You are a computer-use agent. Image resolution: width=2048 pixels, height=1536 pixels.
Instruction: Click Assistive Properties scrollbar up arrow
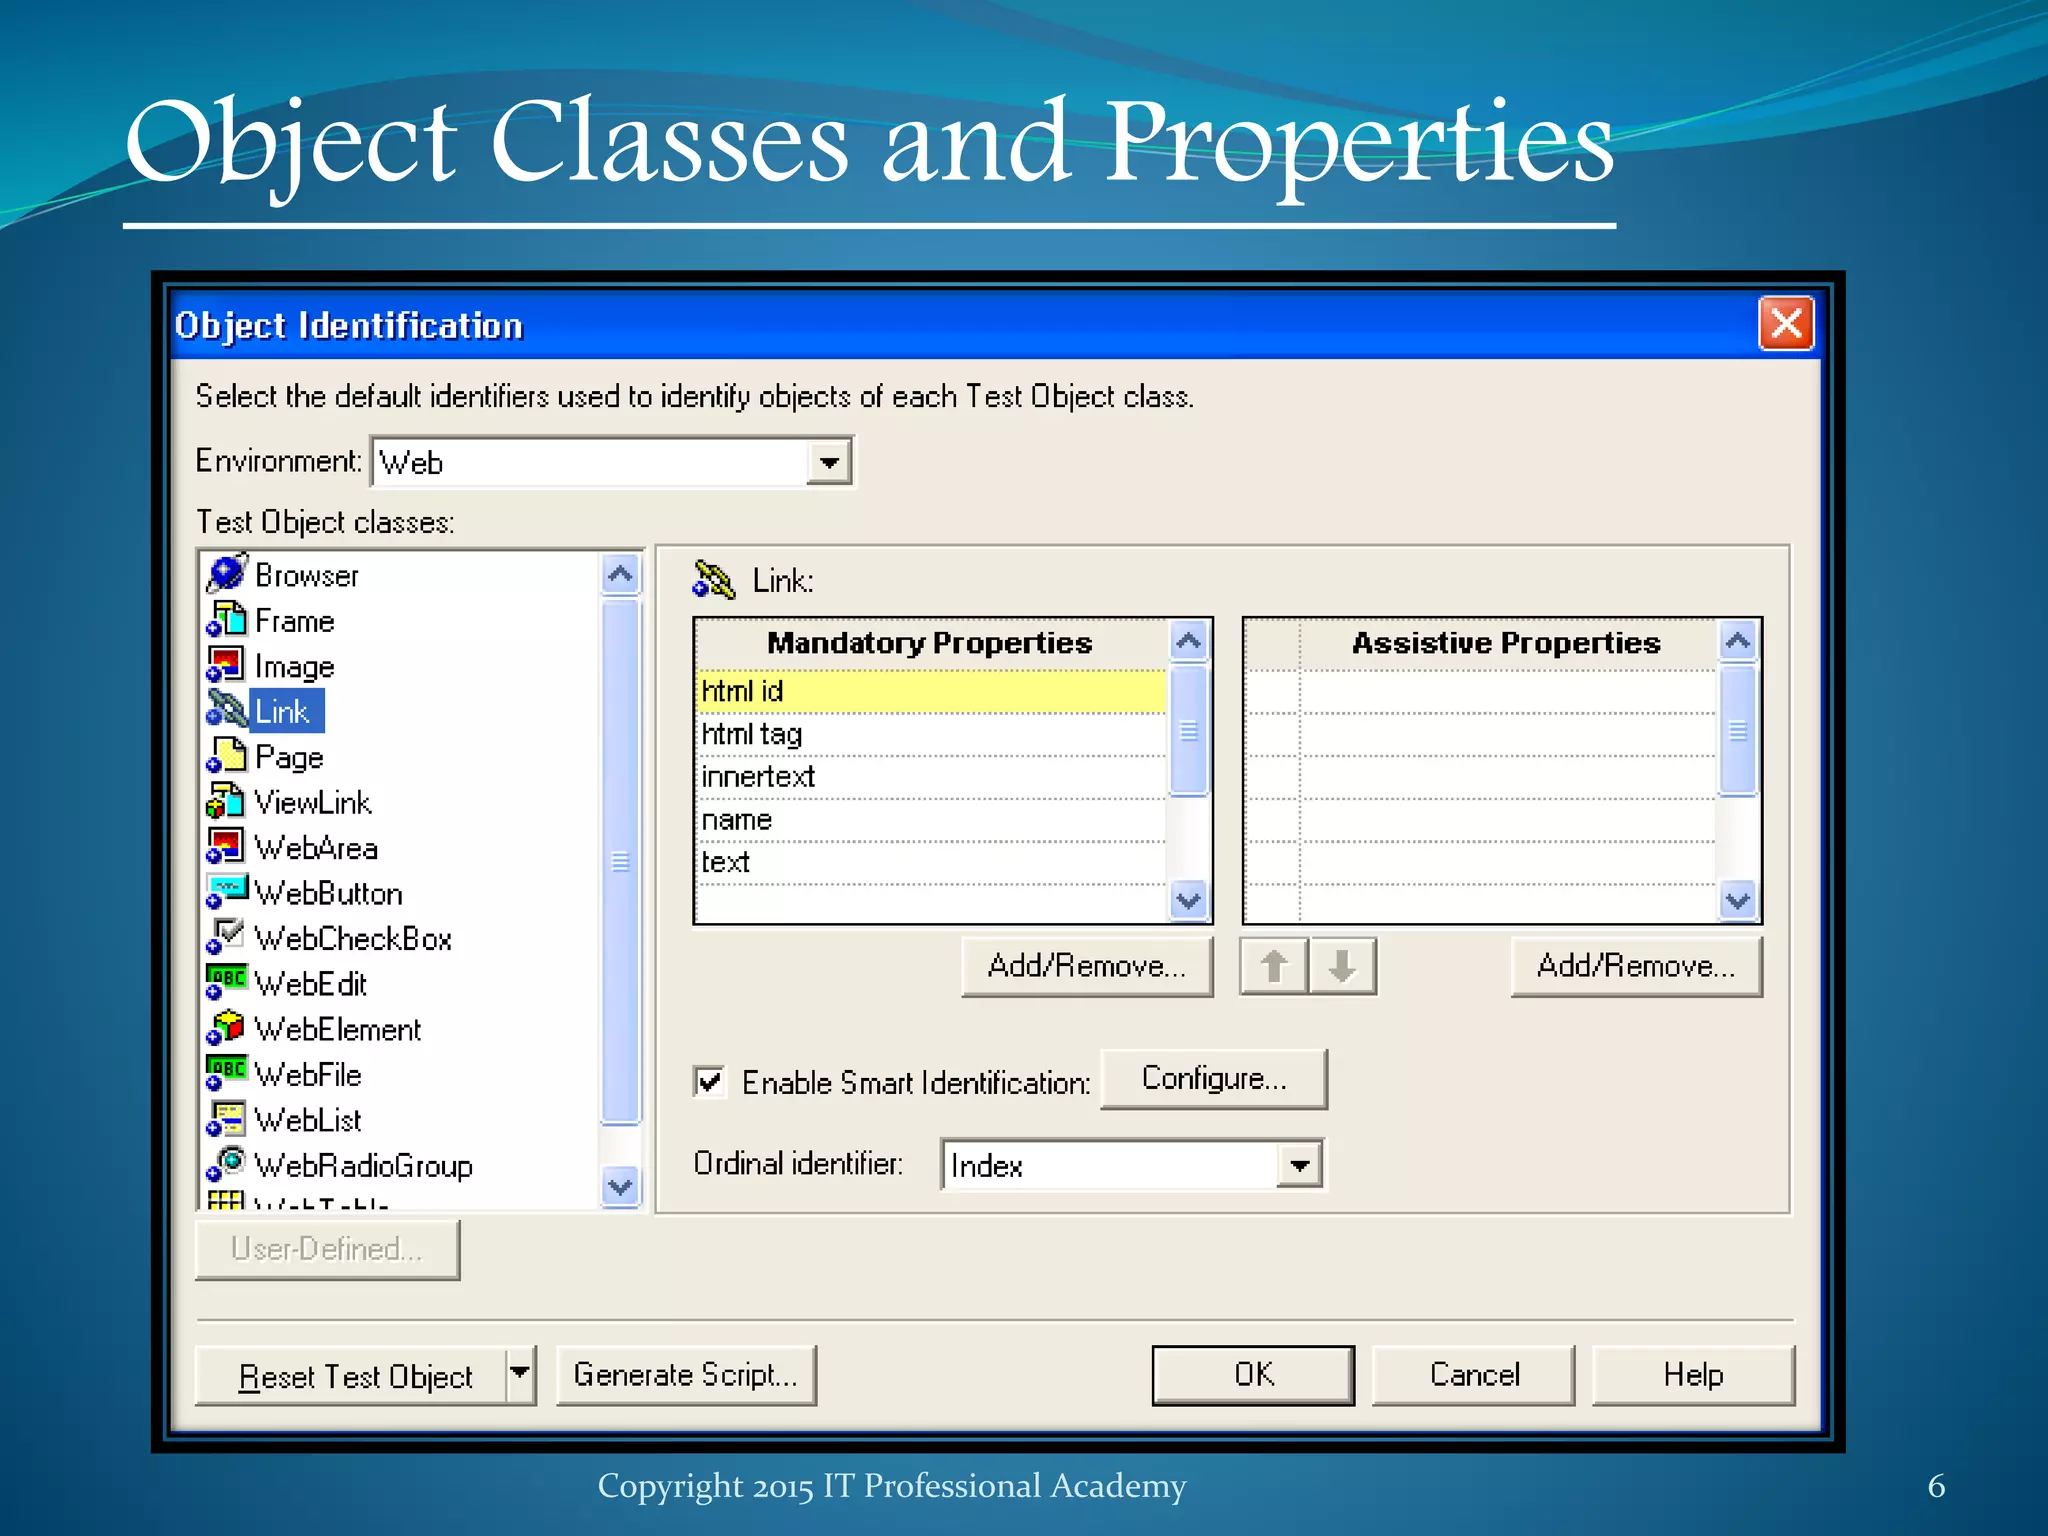[x=1738, y=641]
